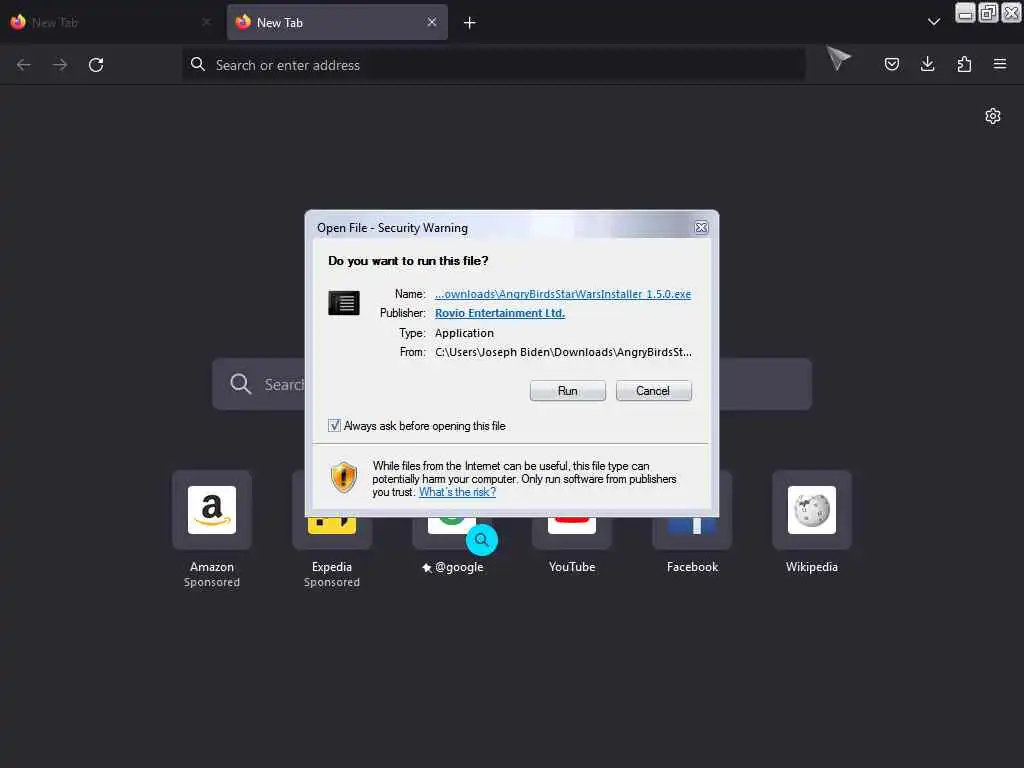Open a new tab with plus button

coord(470,23)
